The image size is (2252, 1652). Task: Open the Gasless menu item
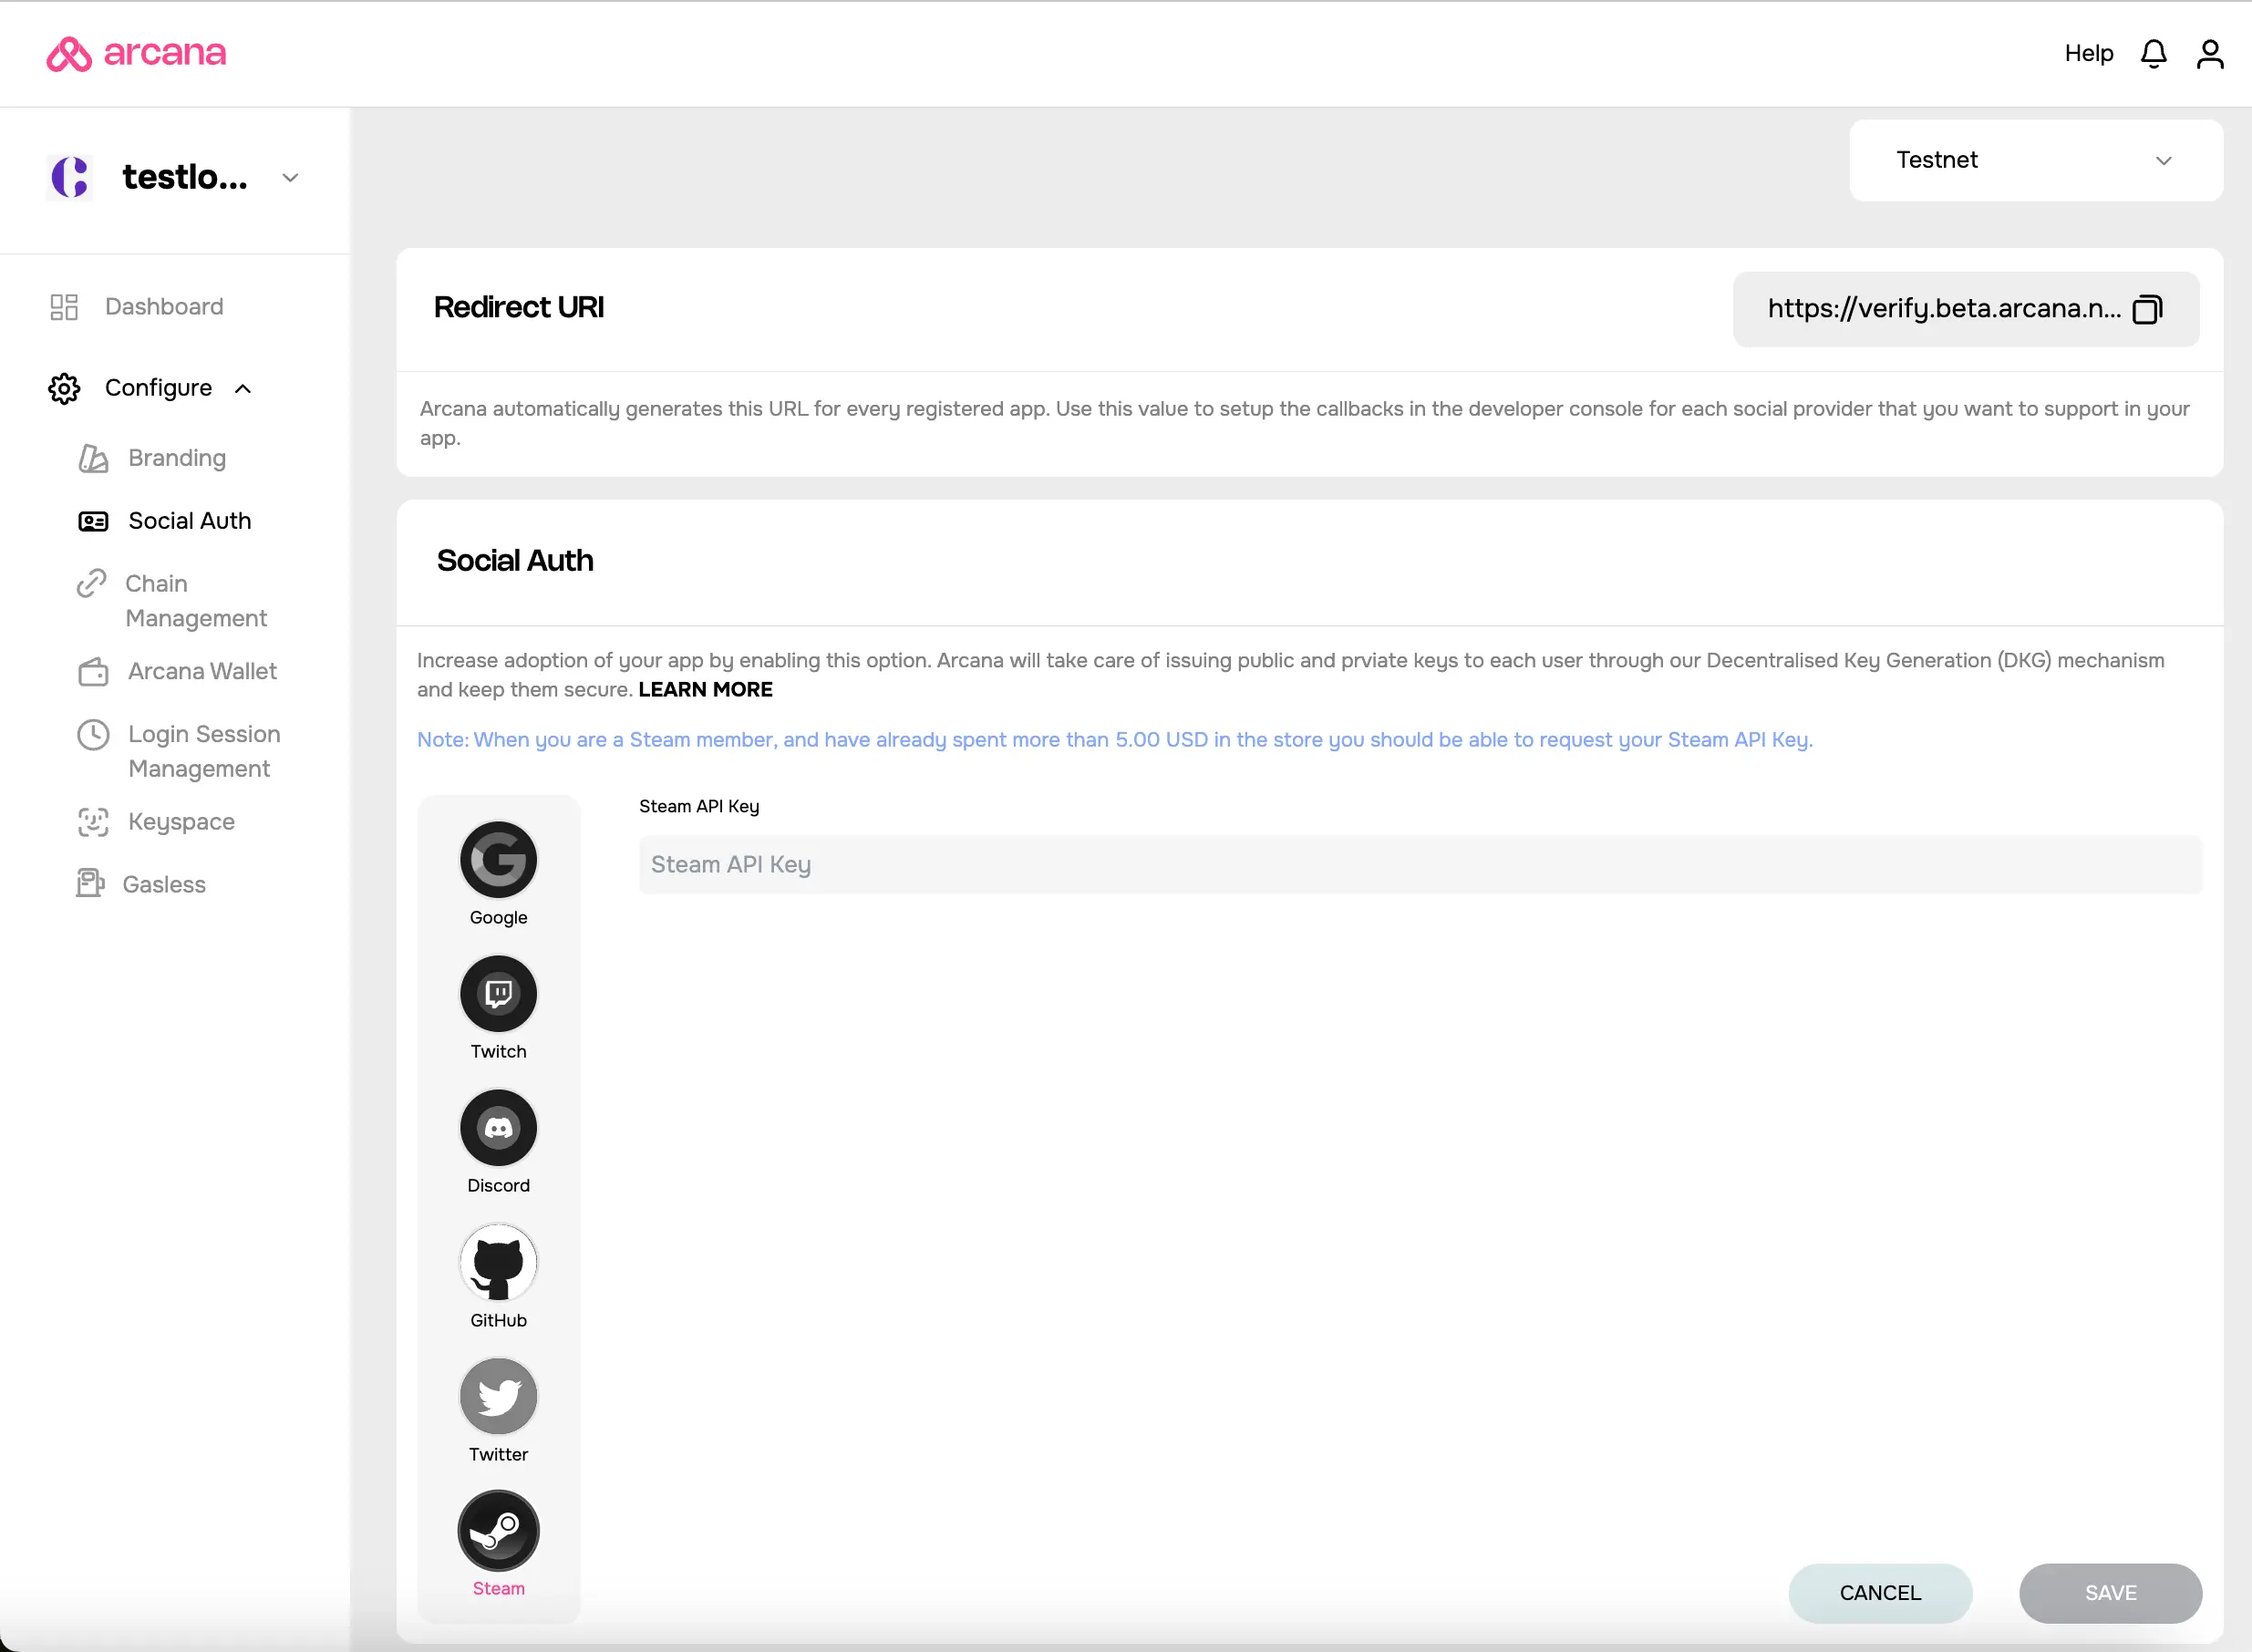(x=164, y=885)
